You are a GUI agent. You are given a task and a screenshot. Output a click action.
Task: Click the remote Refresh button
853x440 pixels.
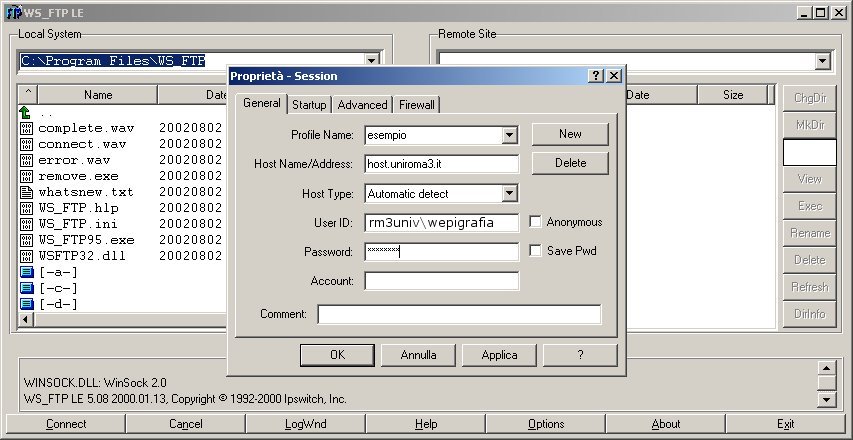(809, 287)
